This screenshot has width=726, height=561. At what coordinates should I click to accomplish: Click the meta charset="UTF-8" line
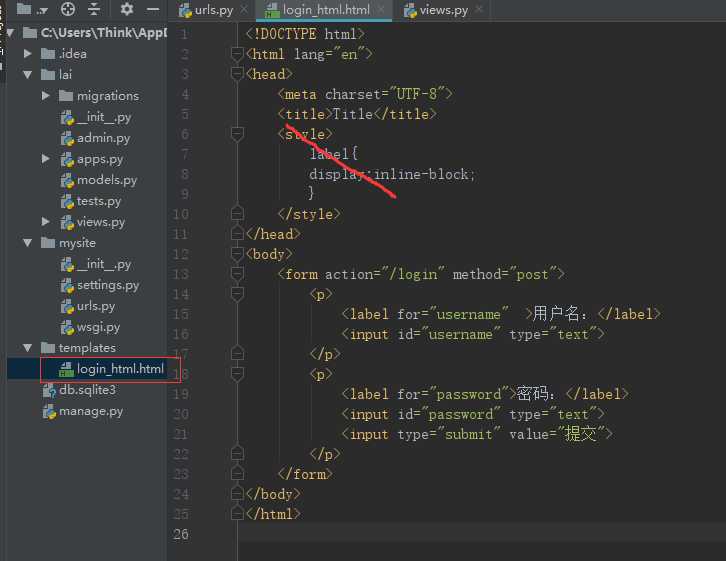365,94
